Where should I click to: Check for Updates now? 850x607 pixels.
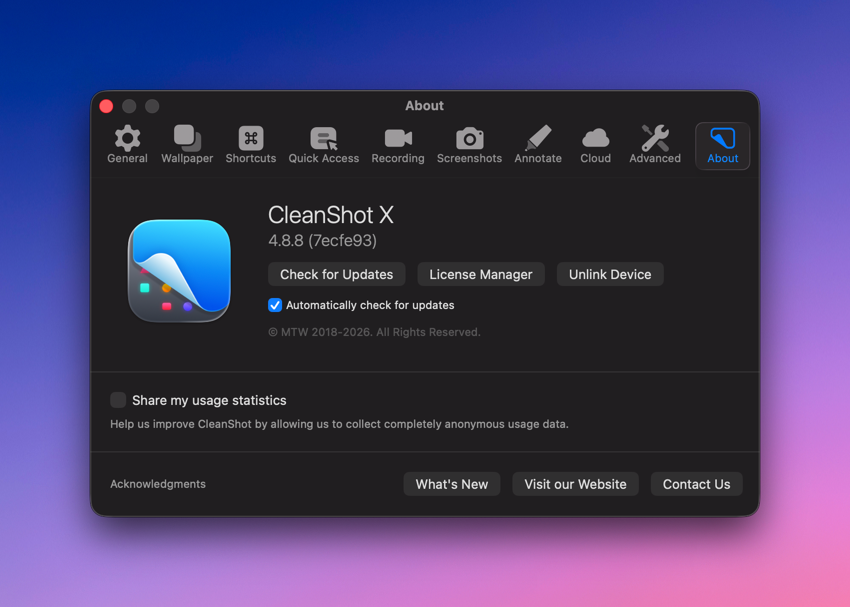[x=337, y=274]
